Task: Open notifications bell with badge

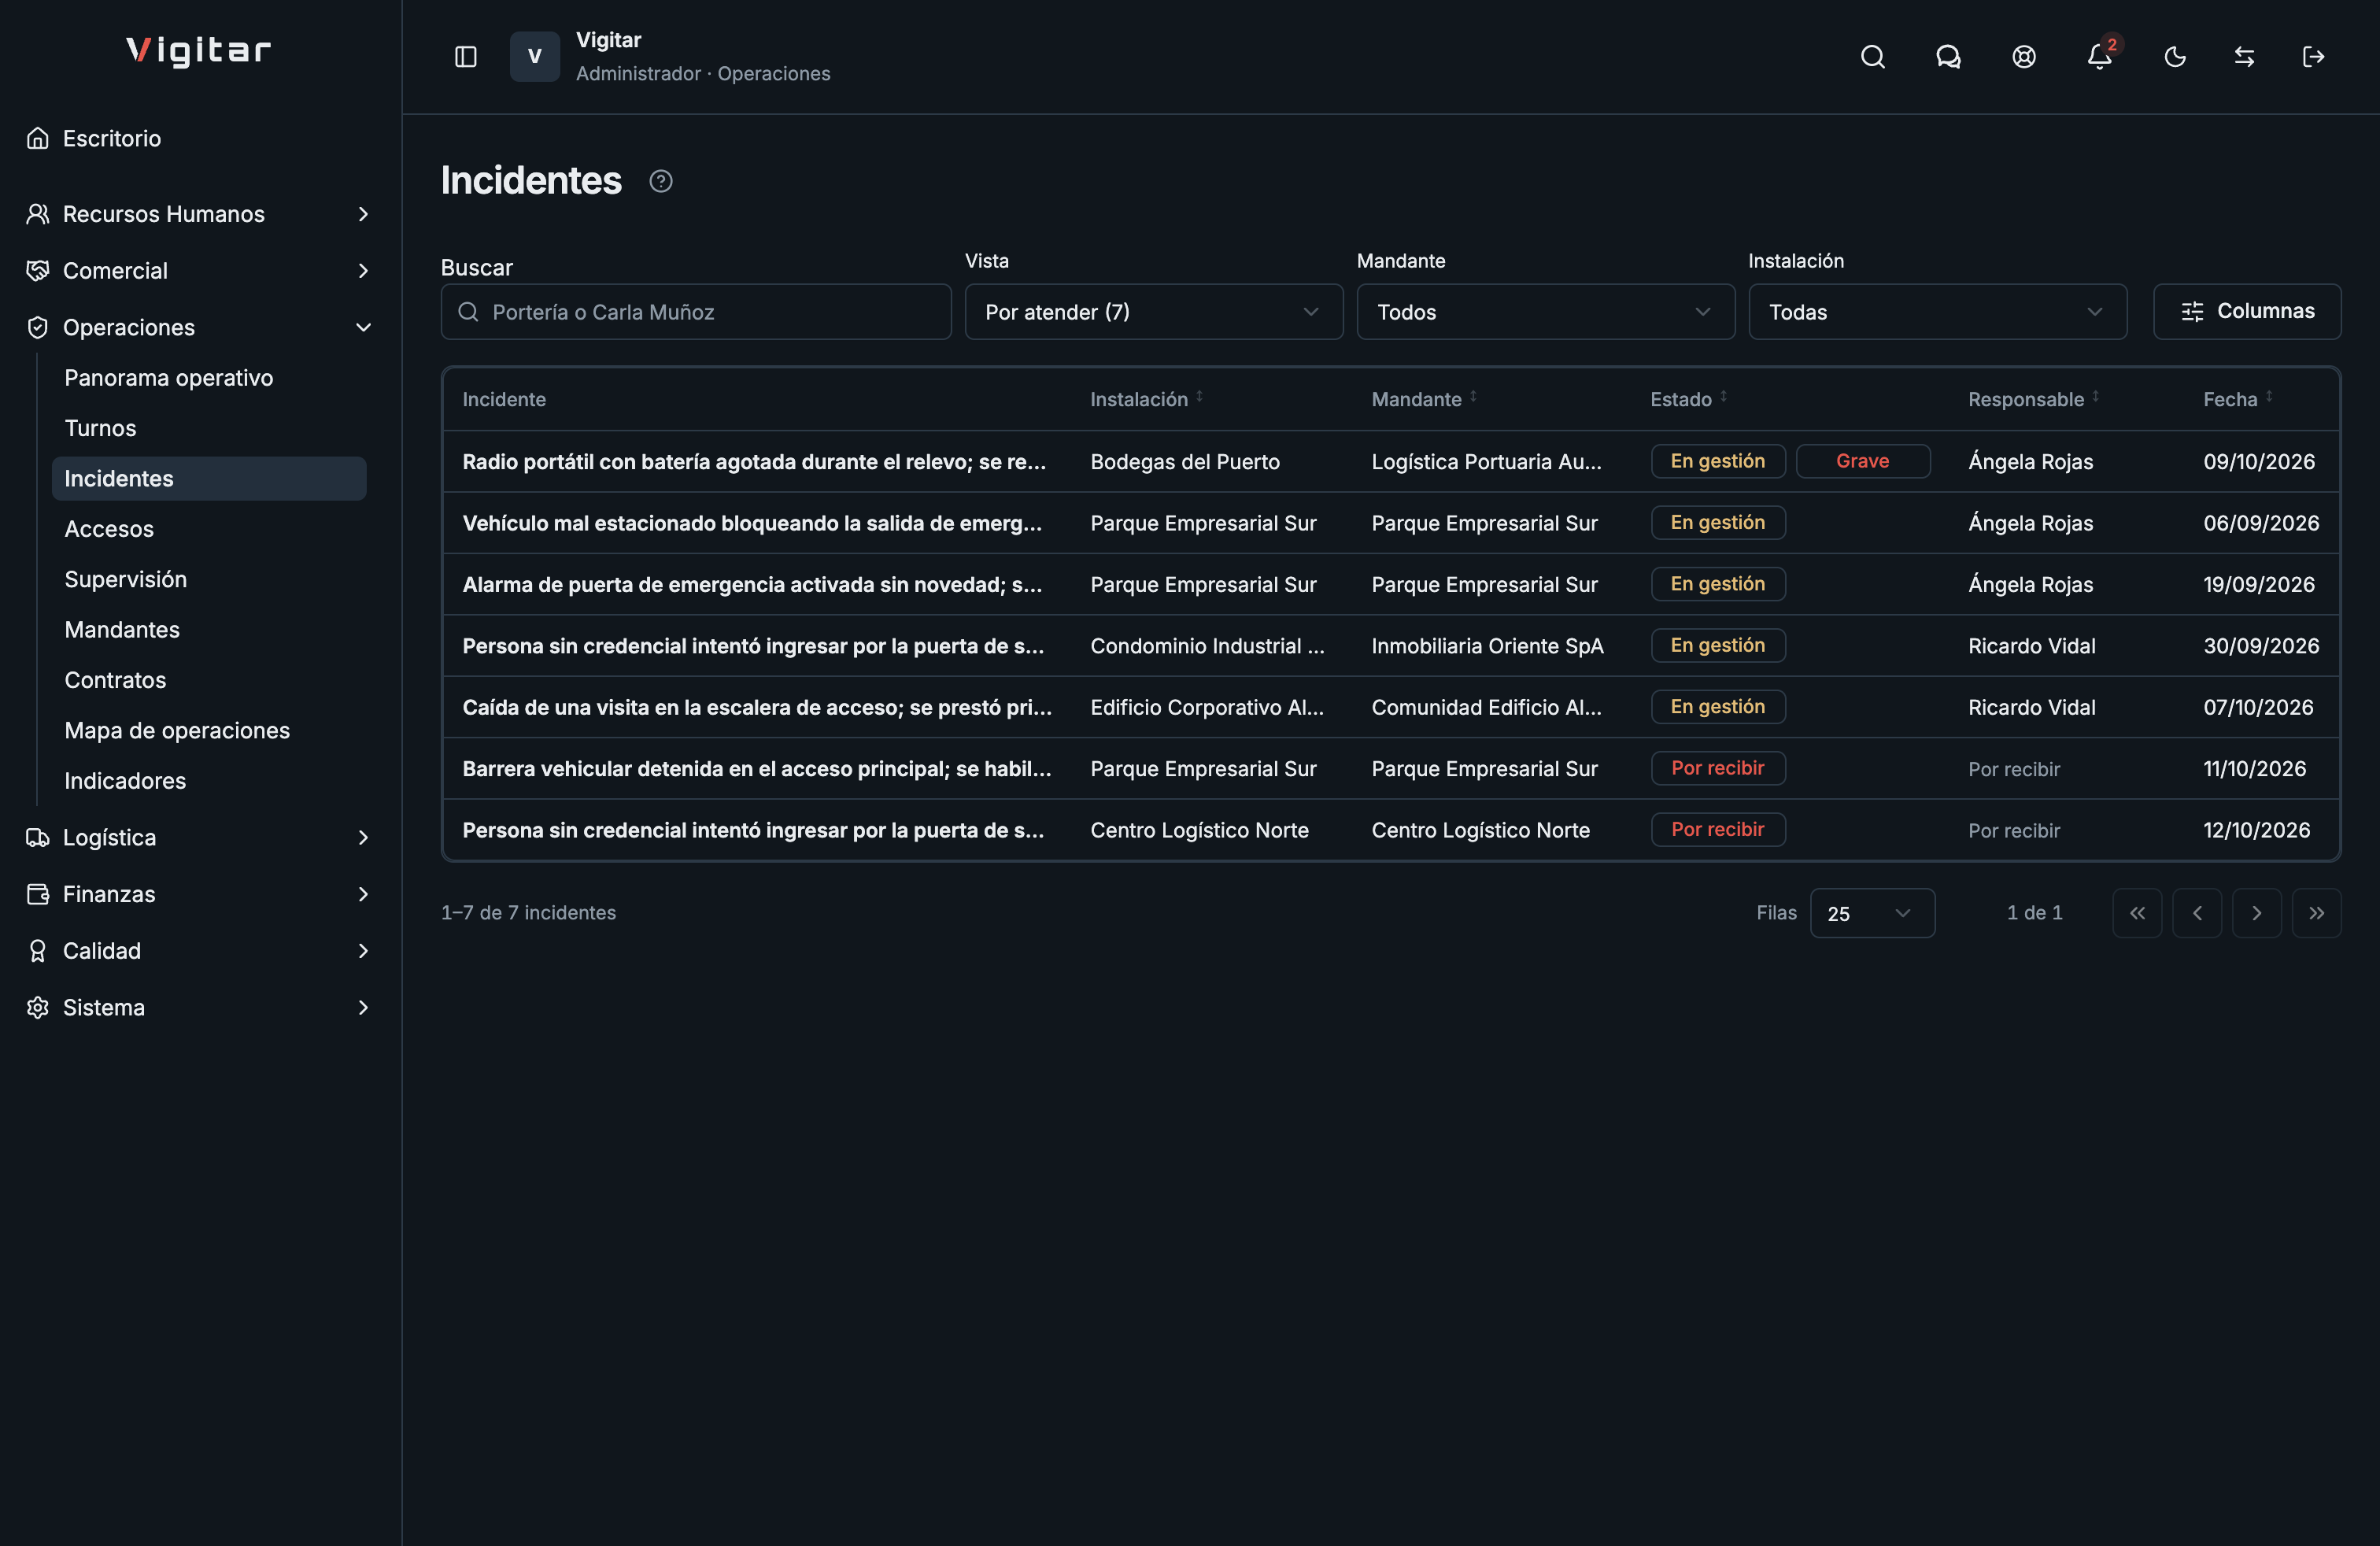Action: pos(2099,57)
